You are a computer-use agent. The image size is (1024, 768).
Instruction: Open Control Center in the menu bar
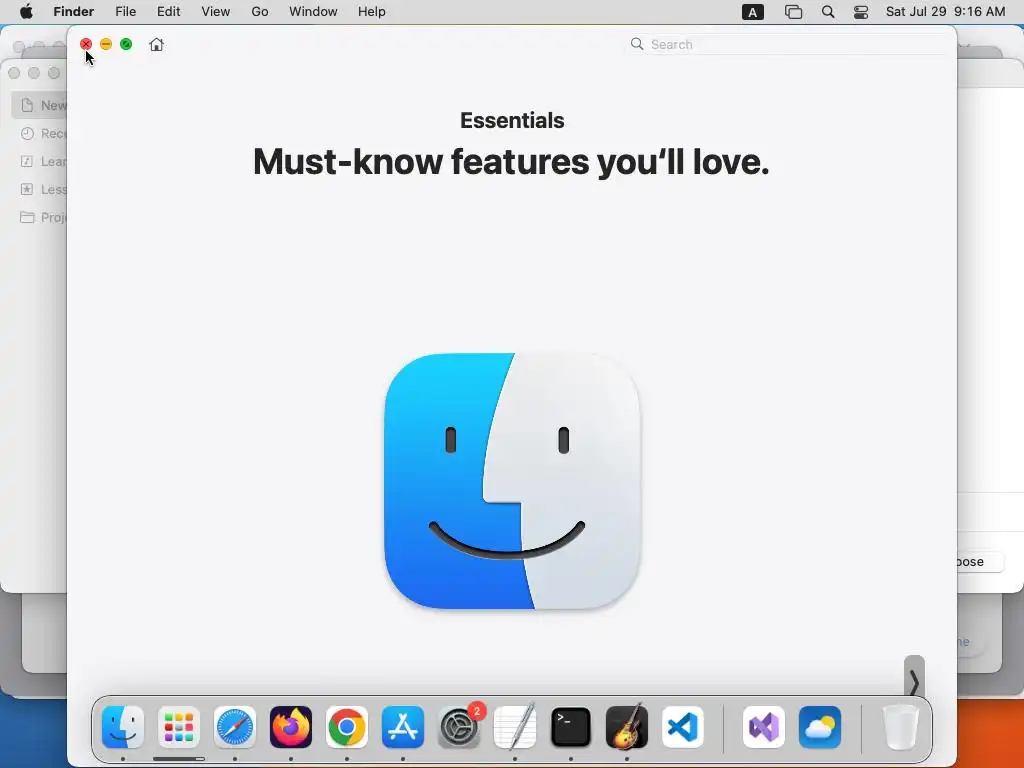(x=861, y=12)
